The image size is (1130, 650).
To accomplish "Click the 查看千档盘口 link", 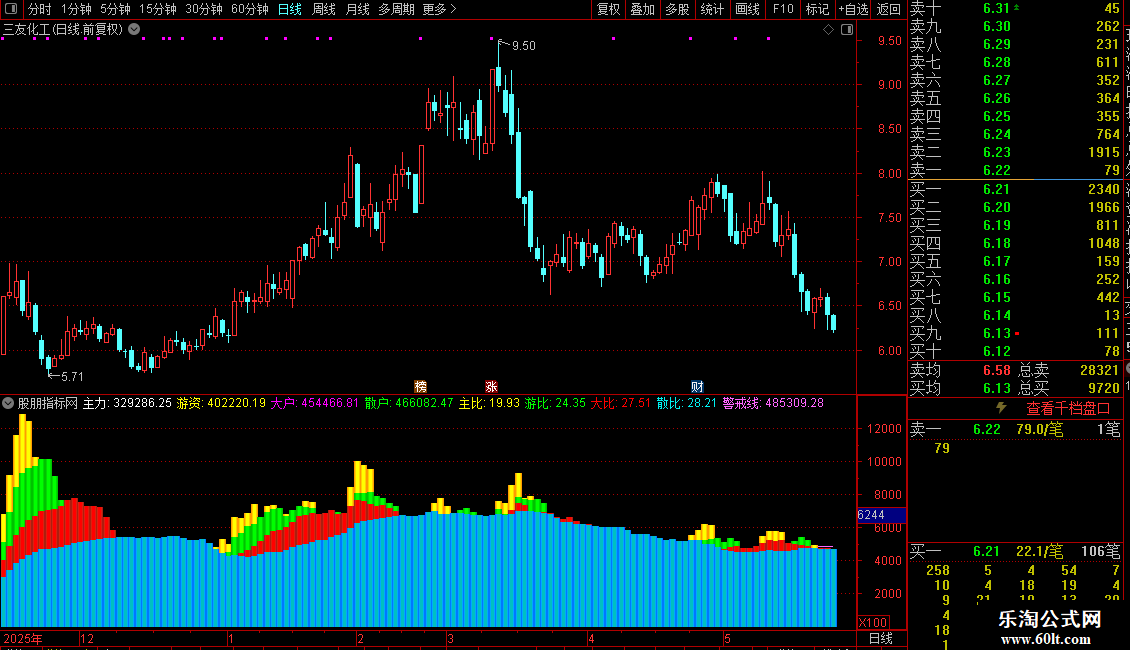I will point(1068,409).
